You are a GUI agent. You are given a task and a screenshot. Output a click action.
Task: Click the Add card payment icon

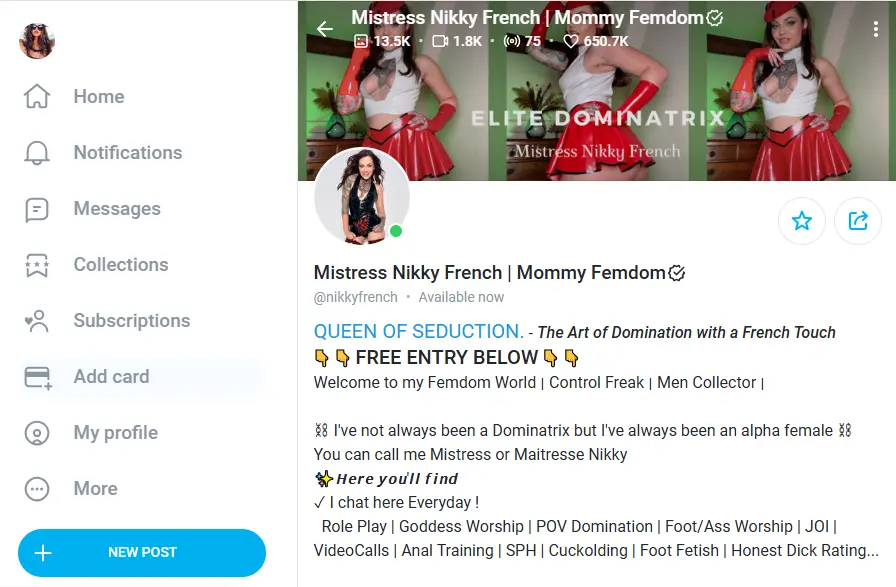pos(38,377)
